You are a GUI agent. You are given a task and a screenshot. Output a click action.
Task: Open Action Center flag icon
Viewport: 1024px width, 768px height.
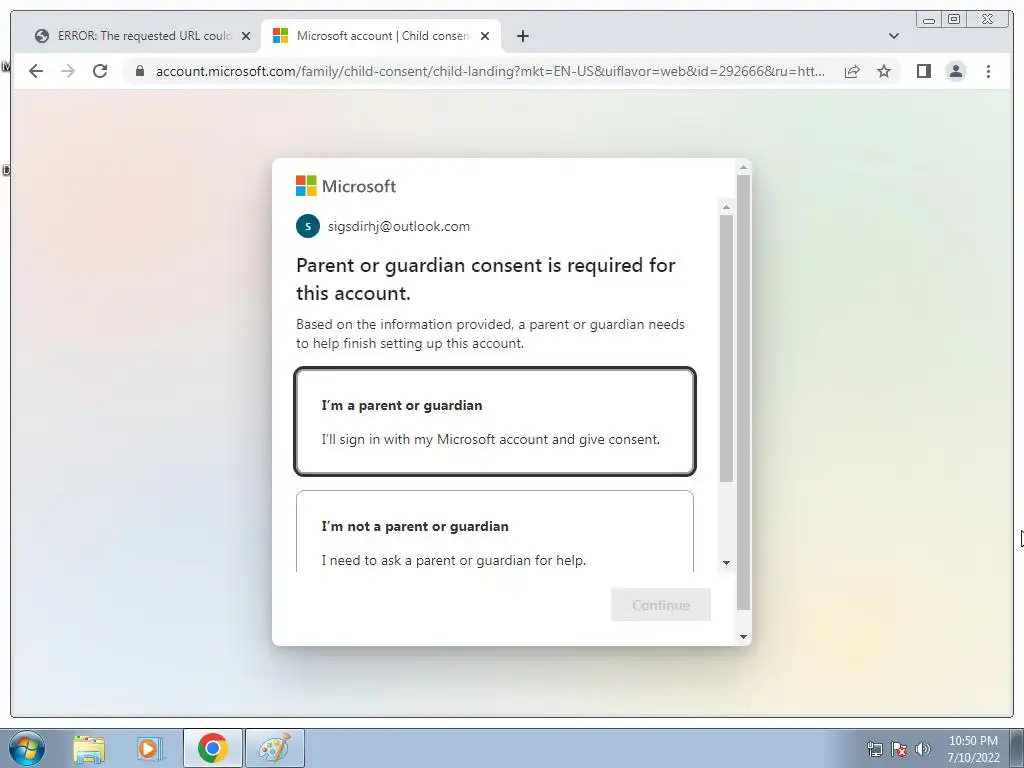coord(899,749)
